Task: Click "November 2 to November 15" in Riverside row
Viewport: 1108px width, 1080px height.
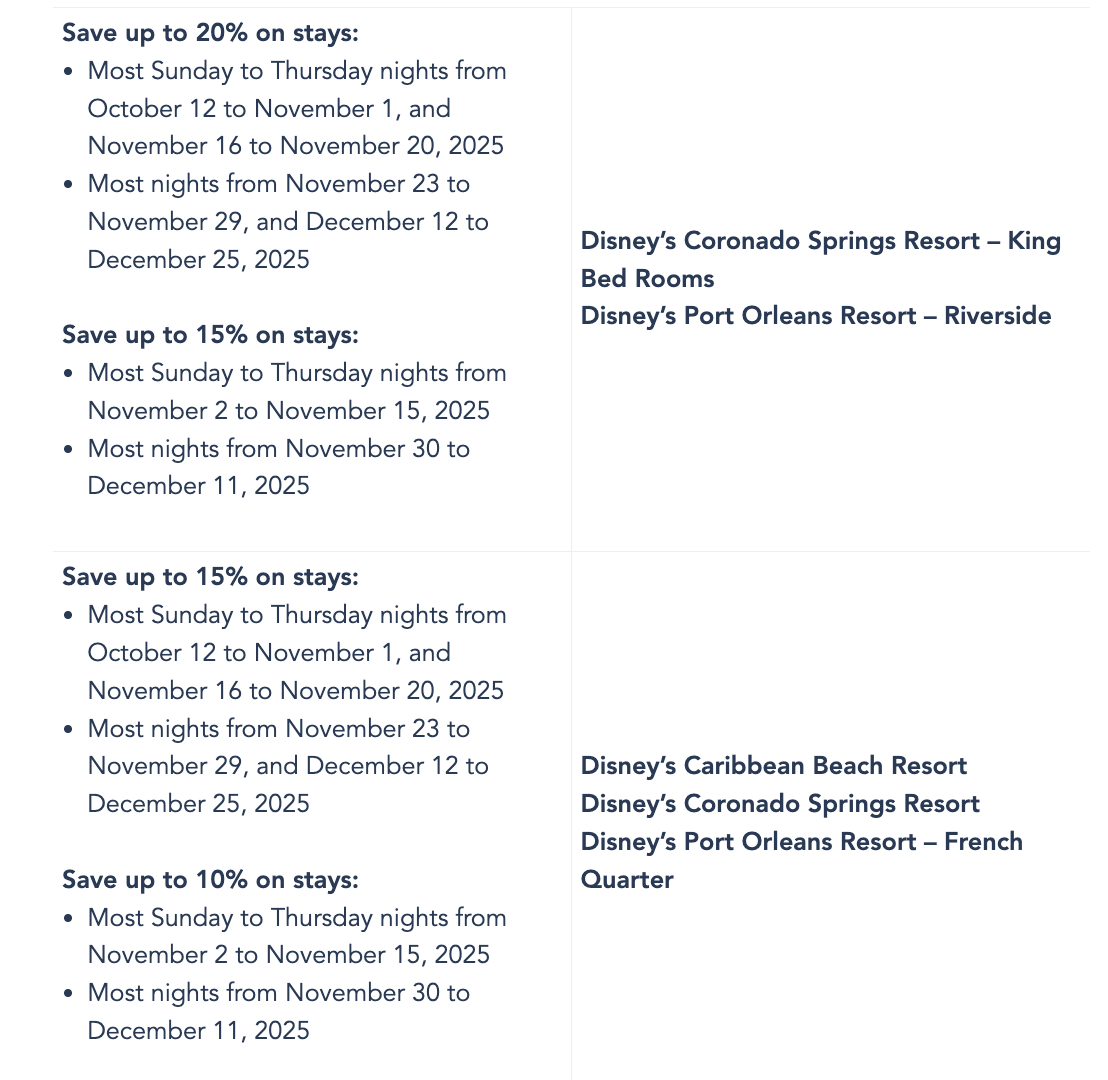Action: (289, 411)
